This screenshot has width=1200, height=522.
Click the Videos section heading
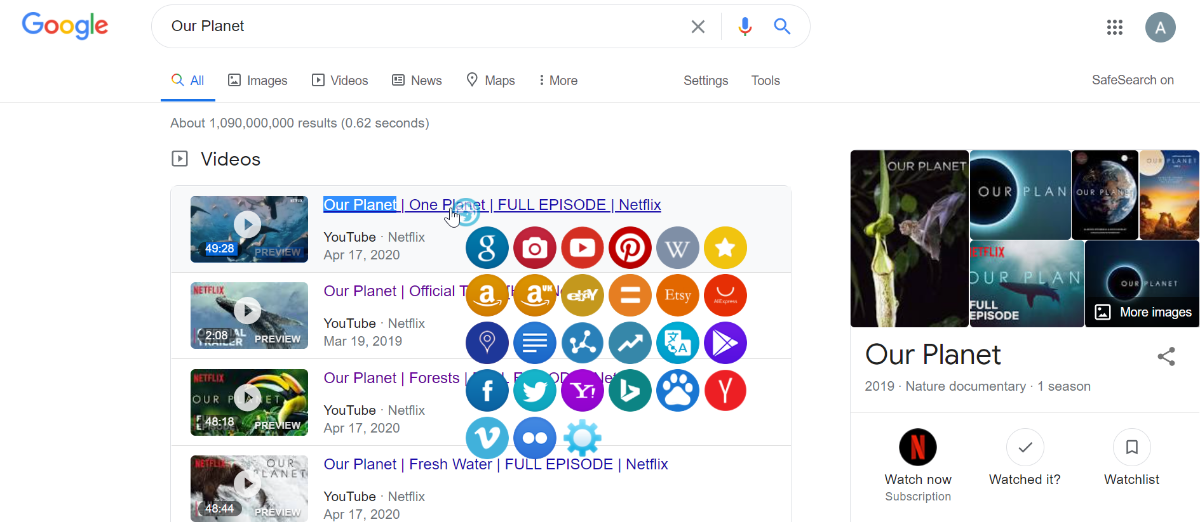tap(230, 159)
